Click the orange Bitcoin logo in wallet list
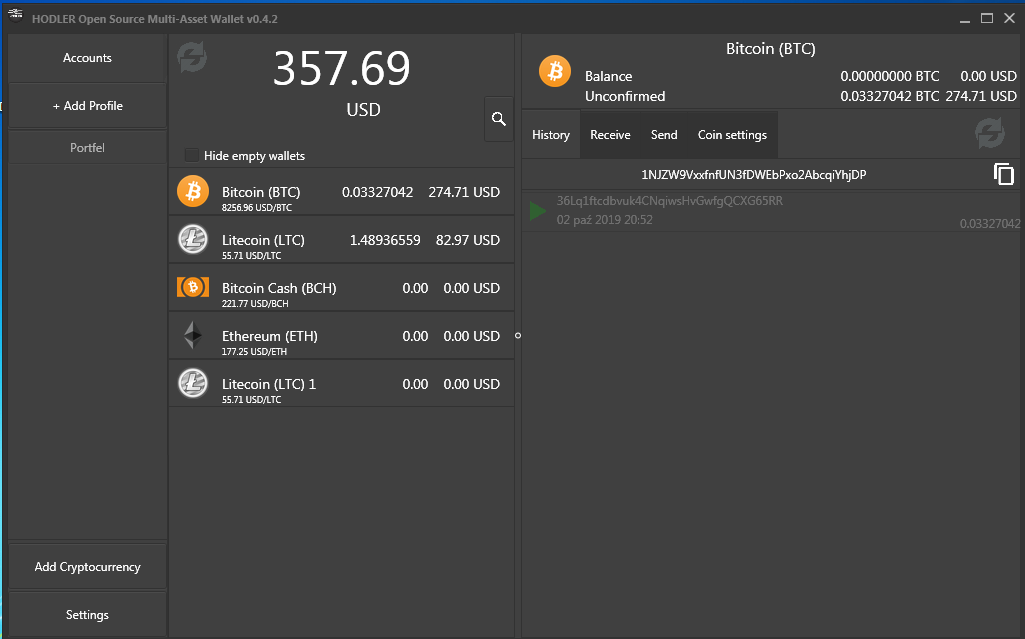 193,191
